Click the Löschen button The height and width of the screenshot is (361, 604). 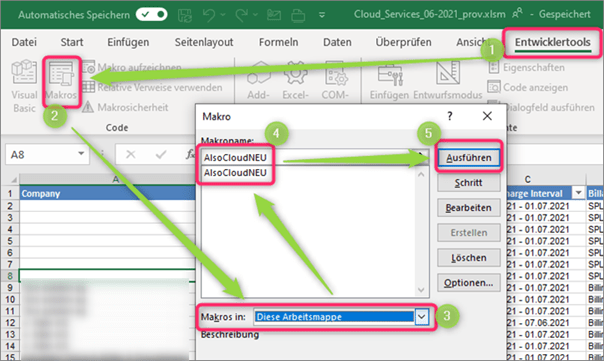click(x=468, y=258)
